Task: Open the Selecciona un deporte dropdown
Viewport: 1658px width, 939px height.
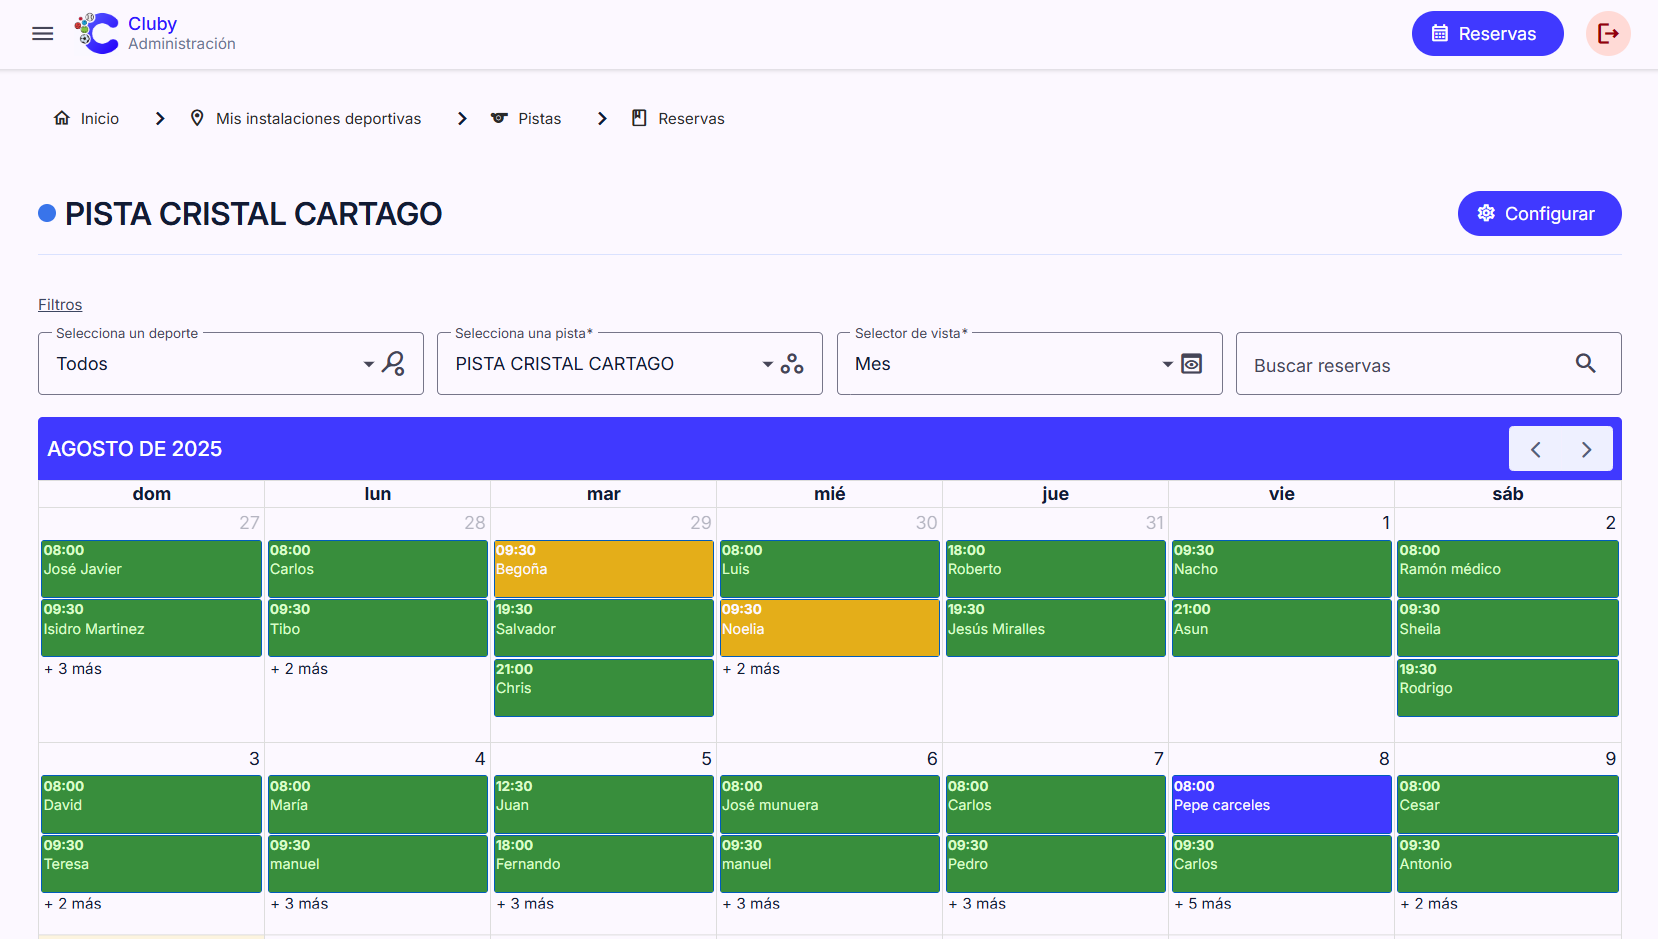Action: [x=368, y=364]
